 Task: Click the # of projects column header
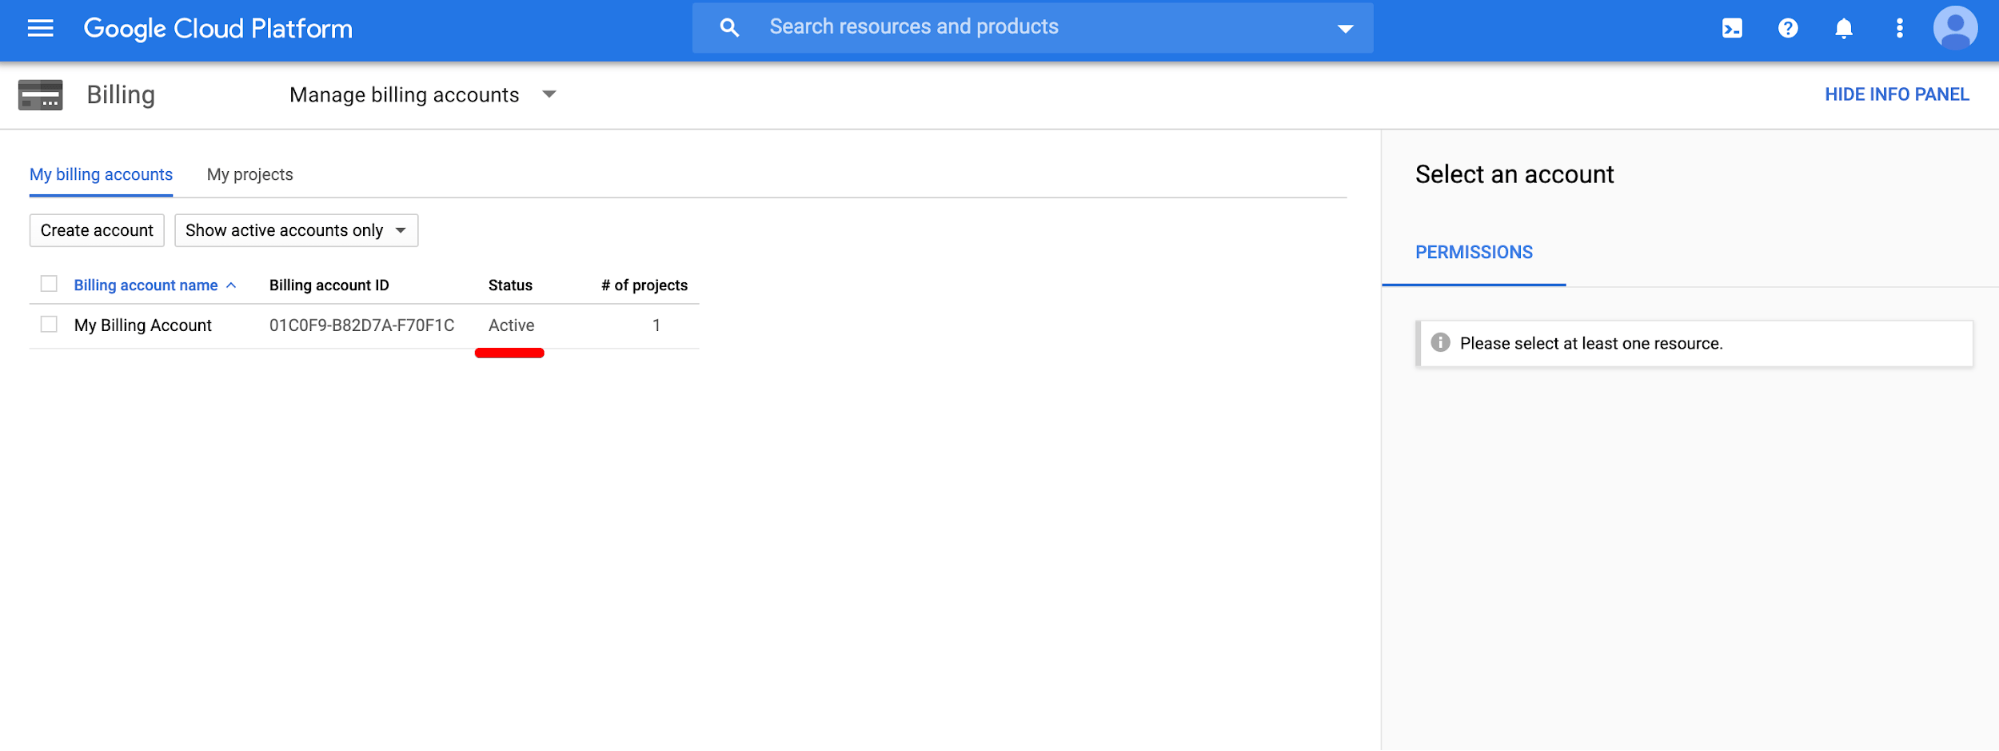coord(644,285)
